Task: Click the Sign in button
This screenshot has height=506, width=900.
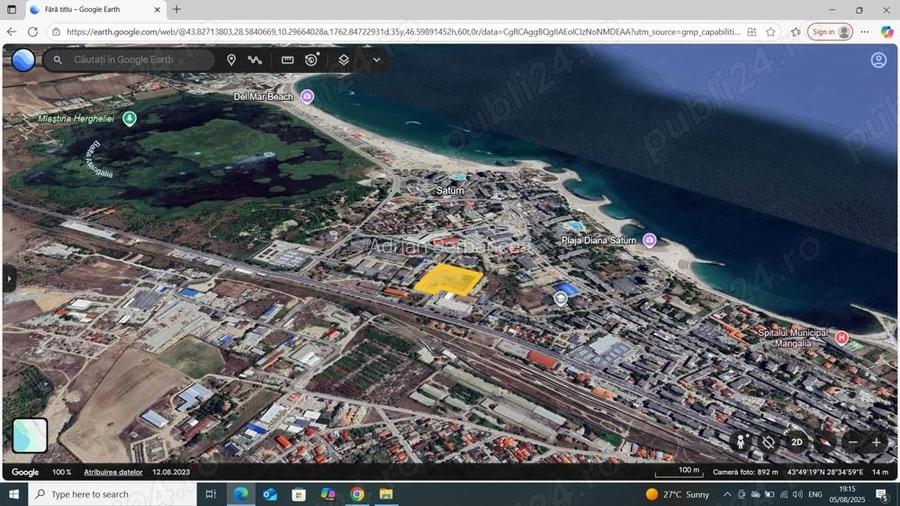Action: (x=829, y=32)
